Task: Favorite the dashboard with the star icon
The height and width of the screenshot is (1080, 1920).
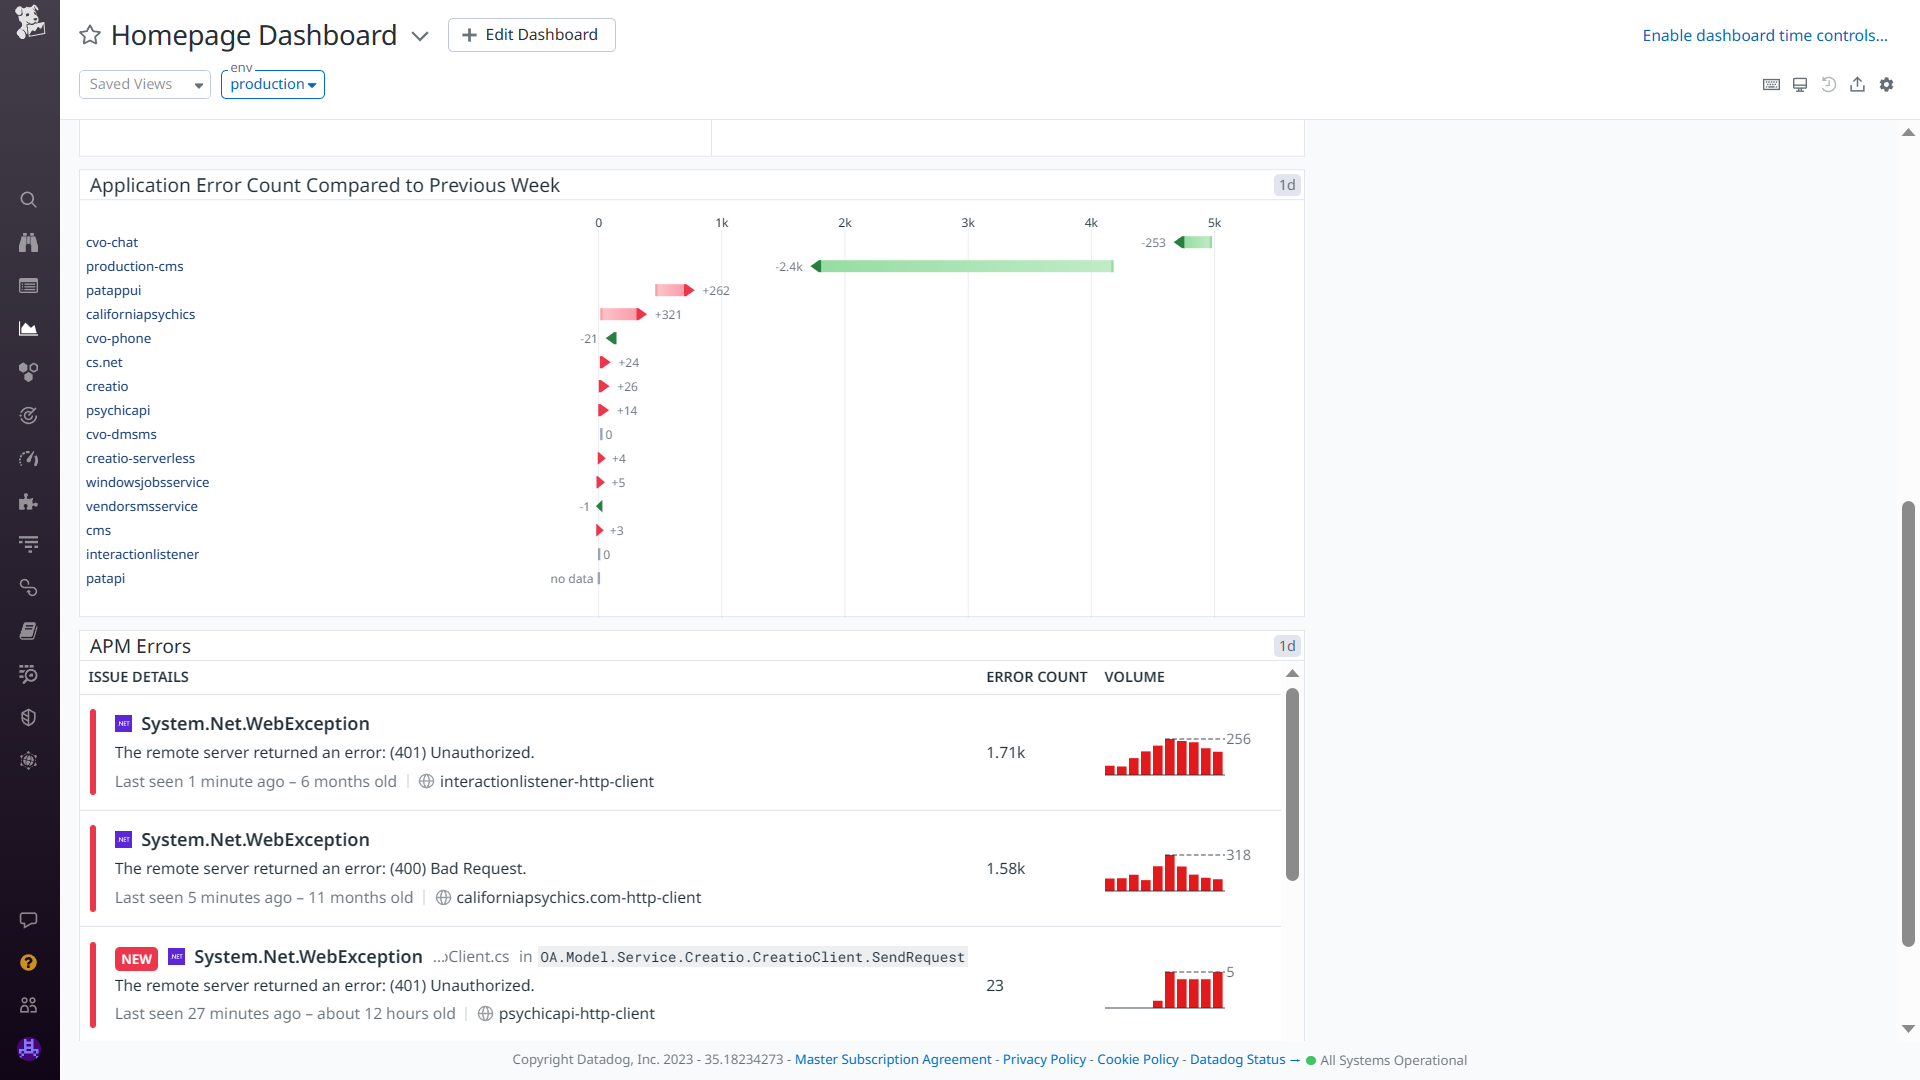Action: [90, 36]
